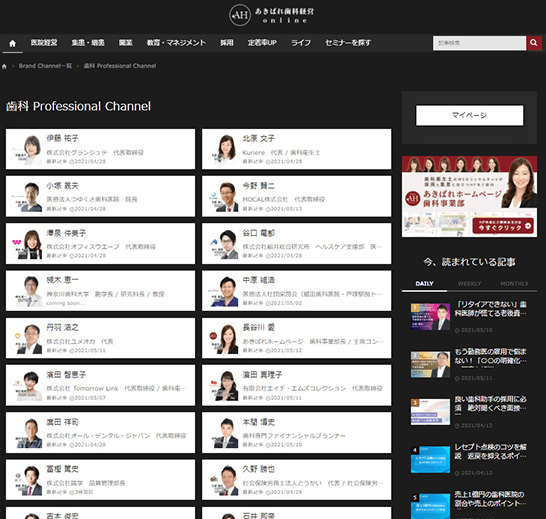Click the 今、読まれている記事 heading
The height and width of the screenshot is (519, 546).
click(469, 262)
